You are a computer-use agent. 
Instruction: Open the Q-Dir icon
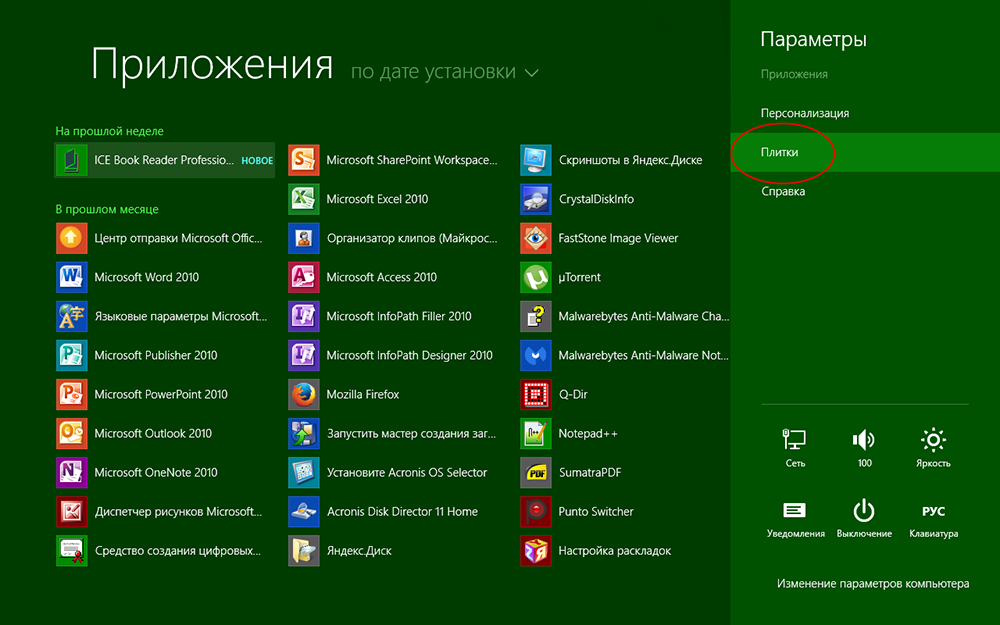click(536, 394)
